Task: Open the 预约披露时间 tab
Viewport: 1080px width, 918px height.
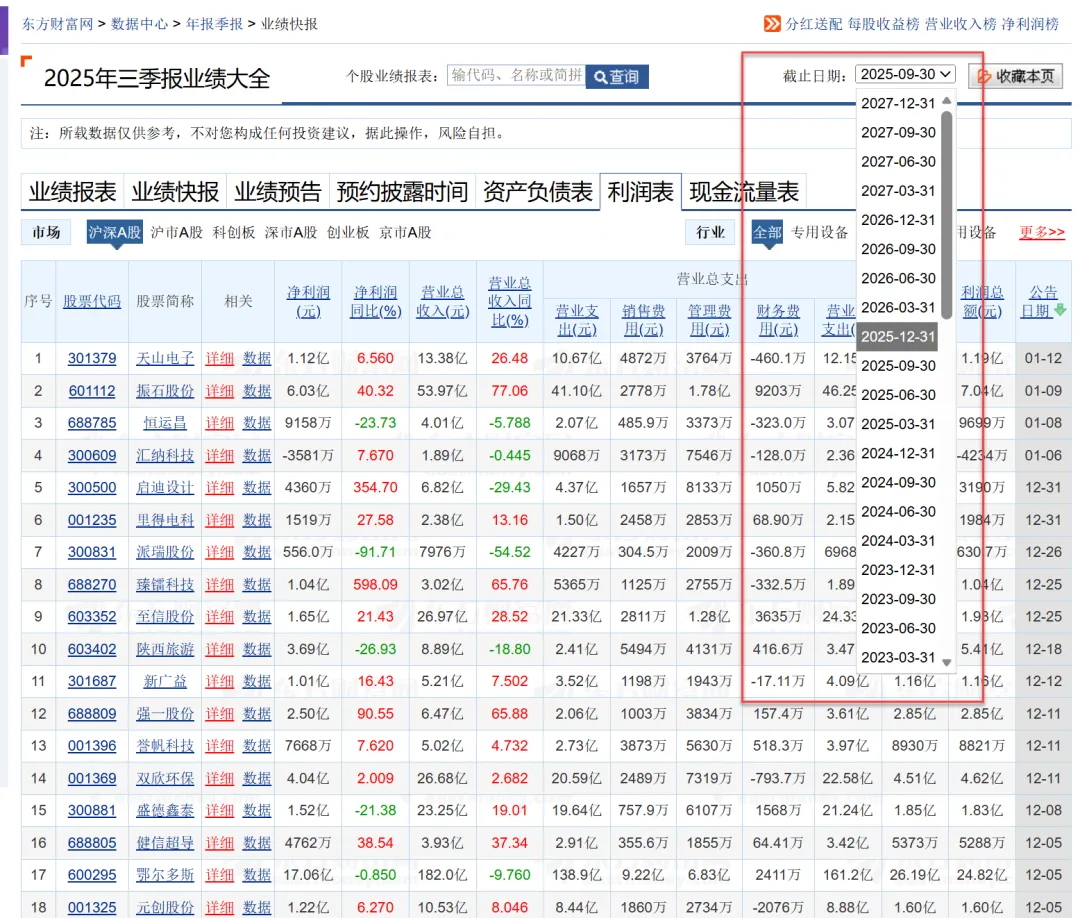Action: 402,191
